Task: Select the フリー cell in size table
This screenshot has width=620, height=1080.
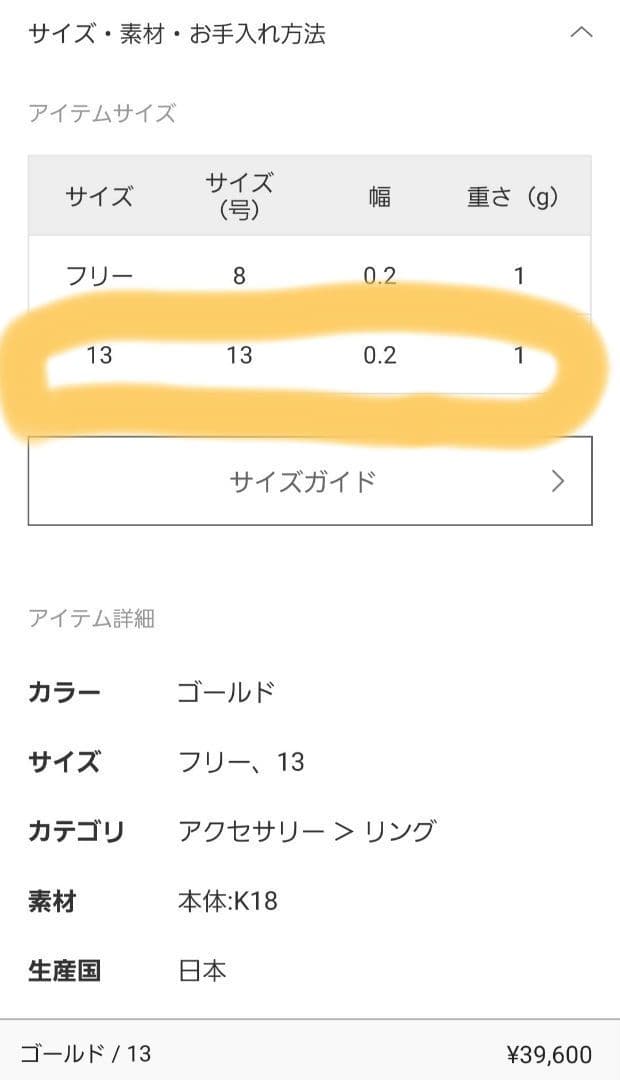Action: 99,276
